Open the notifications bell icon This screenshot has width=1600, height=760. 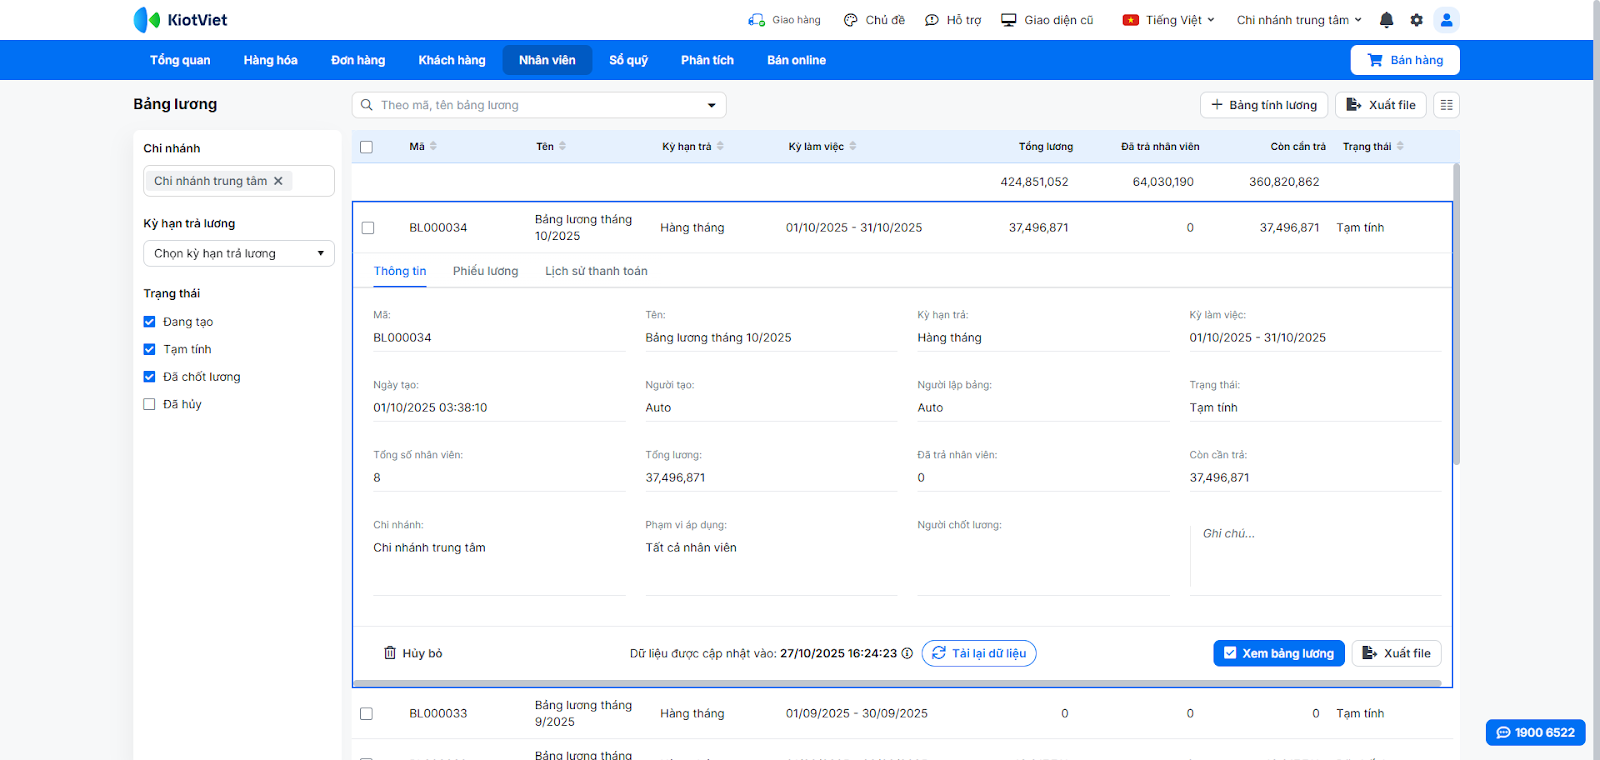[1386, 20]
